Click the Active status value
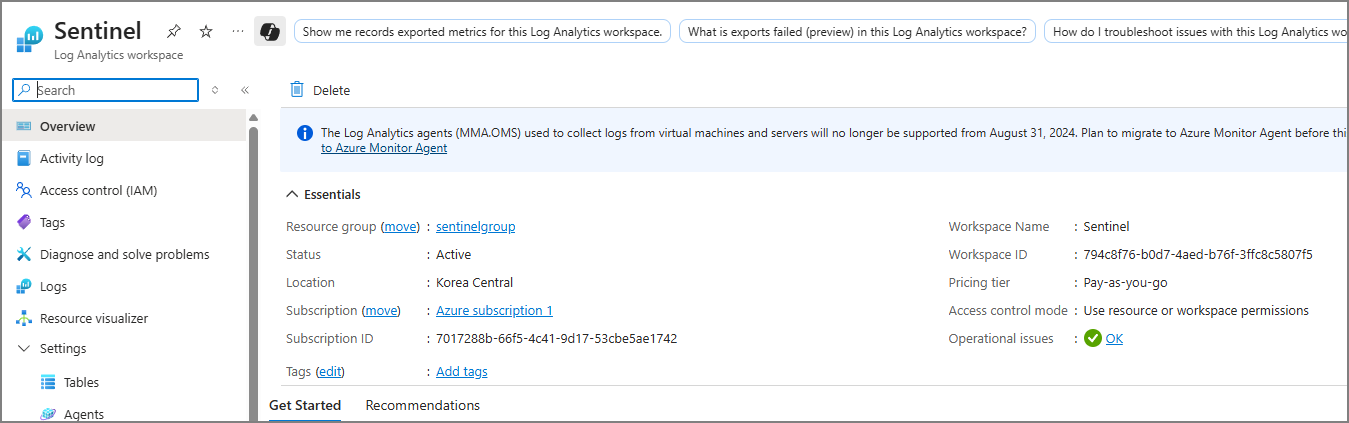Viewport: 1349px width, 423px height. pos(453,254)
